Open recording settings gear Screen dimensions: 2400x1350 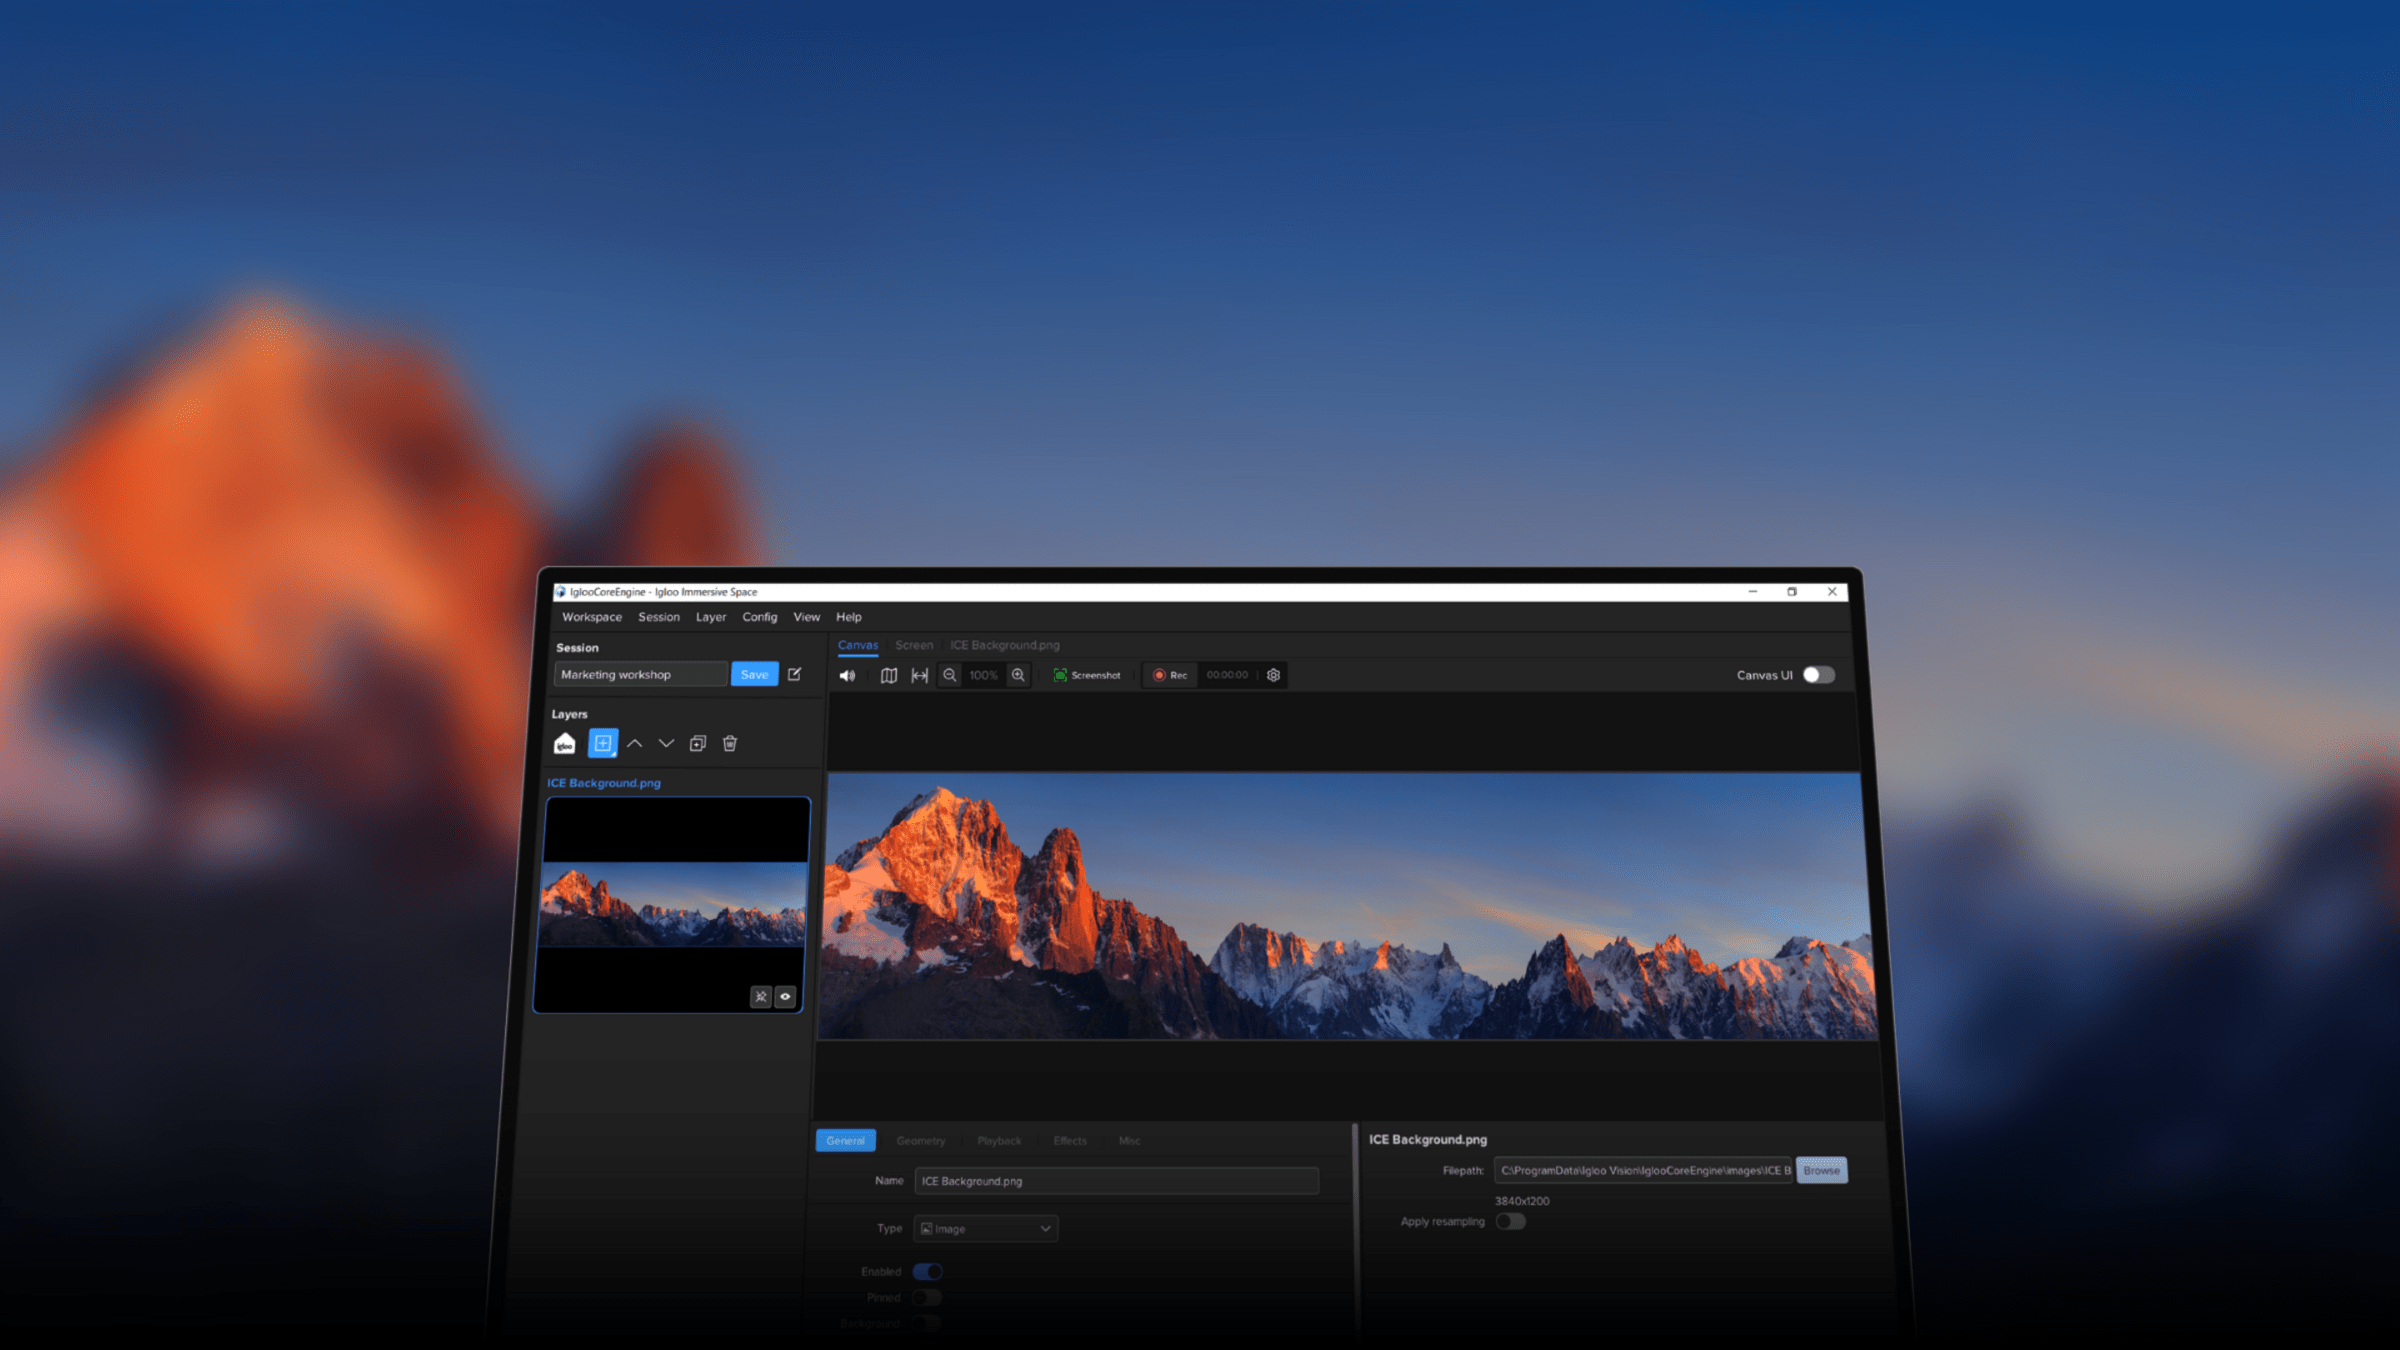(x=1273, y=675)
